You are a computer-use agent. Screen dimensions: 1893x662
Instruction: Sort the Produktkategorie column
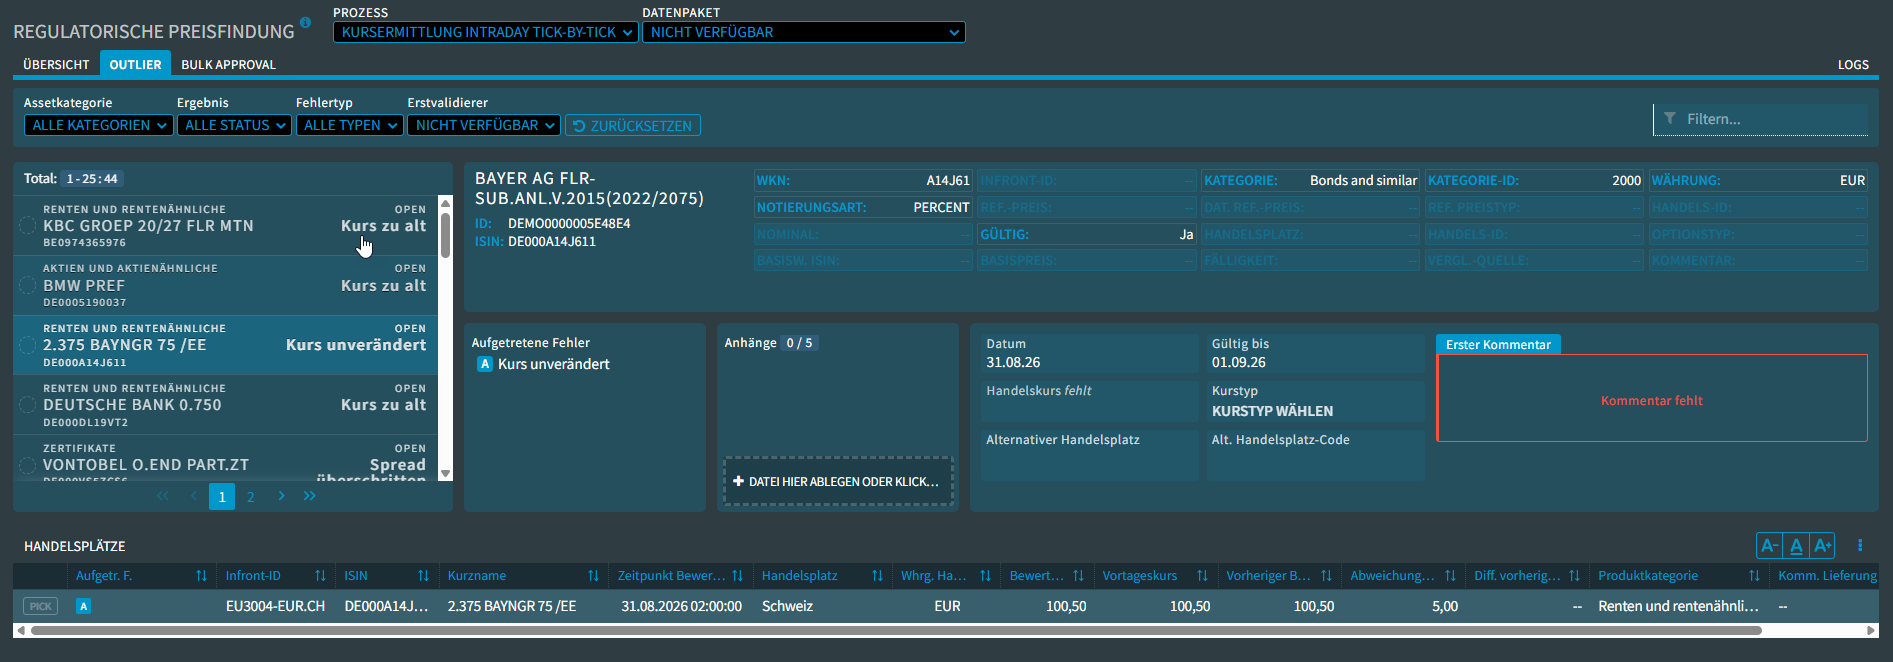(x=1754, y=576)
